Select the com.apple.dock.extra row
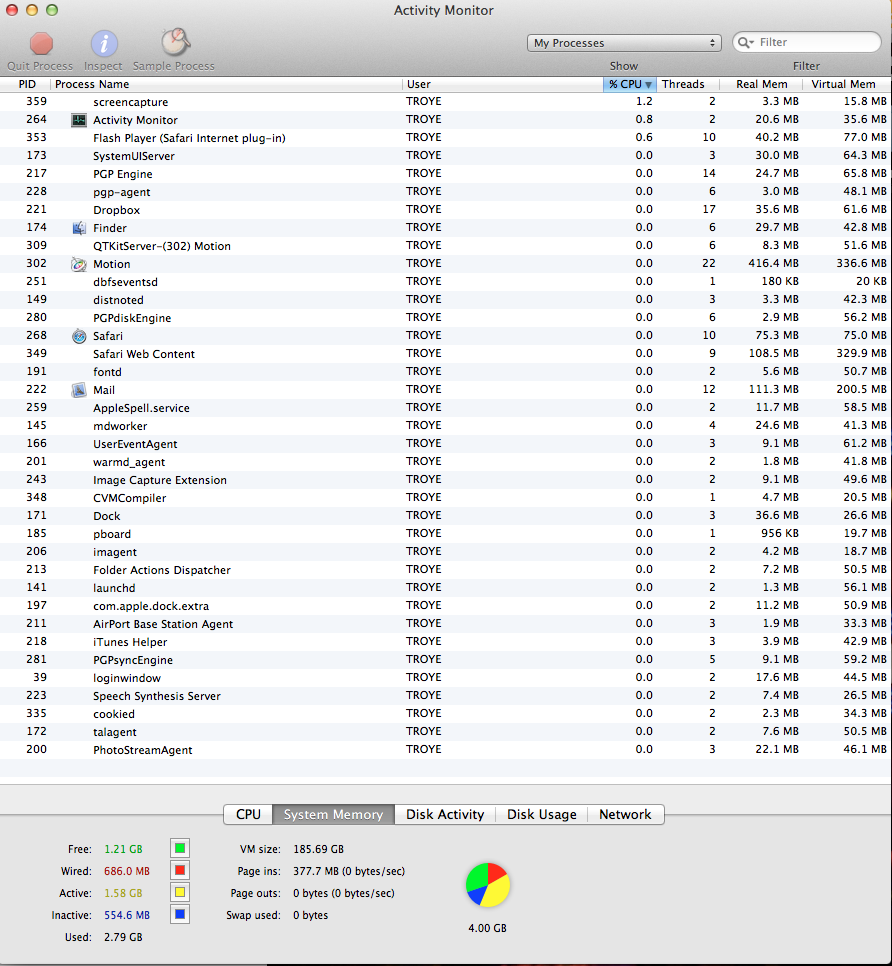 click(x=446, y=606)
